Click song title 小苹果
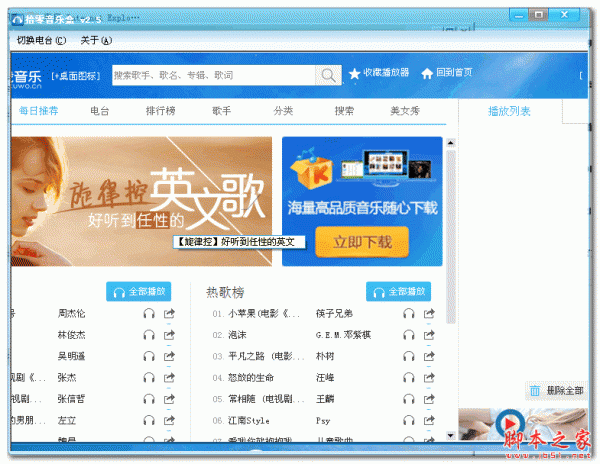 coord(264,314)
